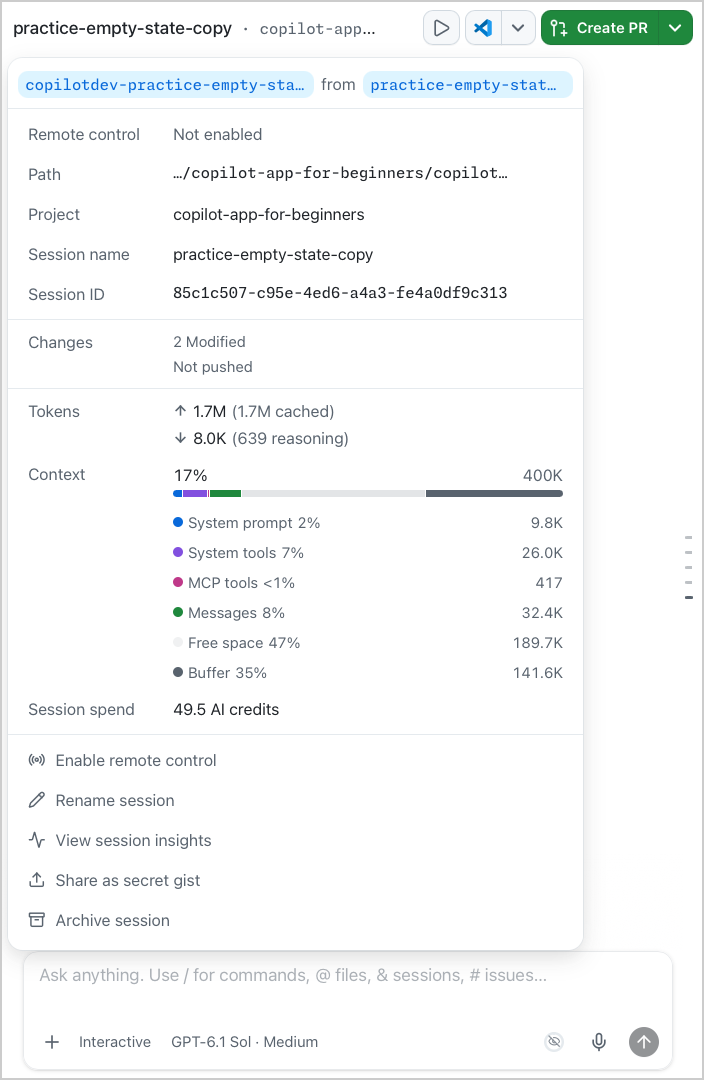Image resolution: width=704 pixels, height=1080 pixels.
Task: Open the Interactive mode selector
Action: tap(114, 1042)
